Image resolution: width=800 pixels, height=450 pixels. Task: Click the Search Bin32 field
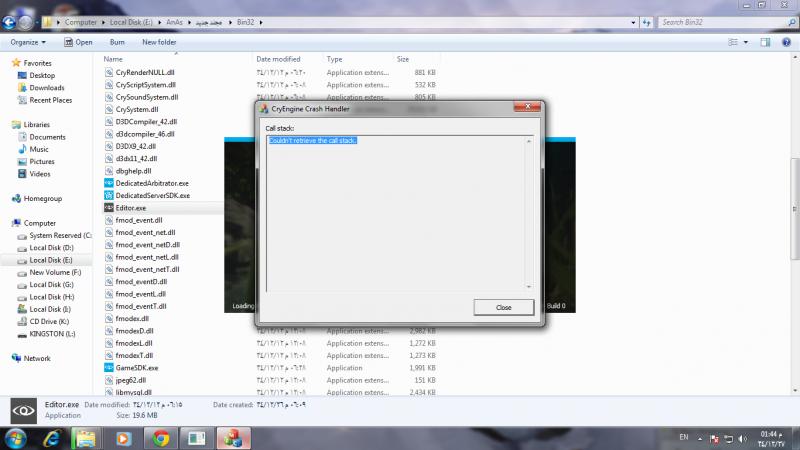click(723, 22)
